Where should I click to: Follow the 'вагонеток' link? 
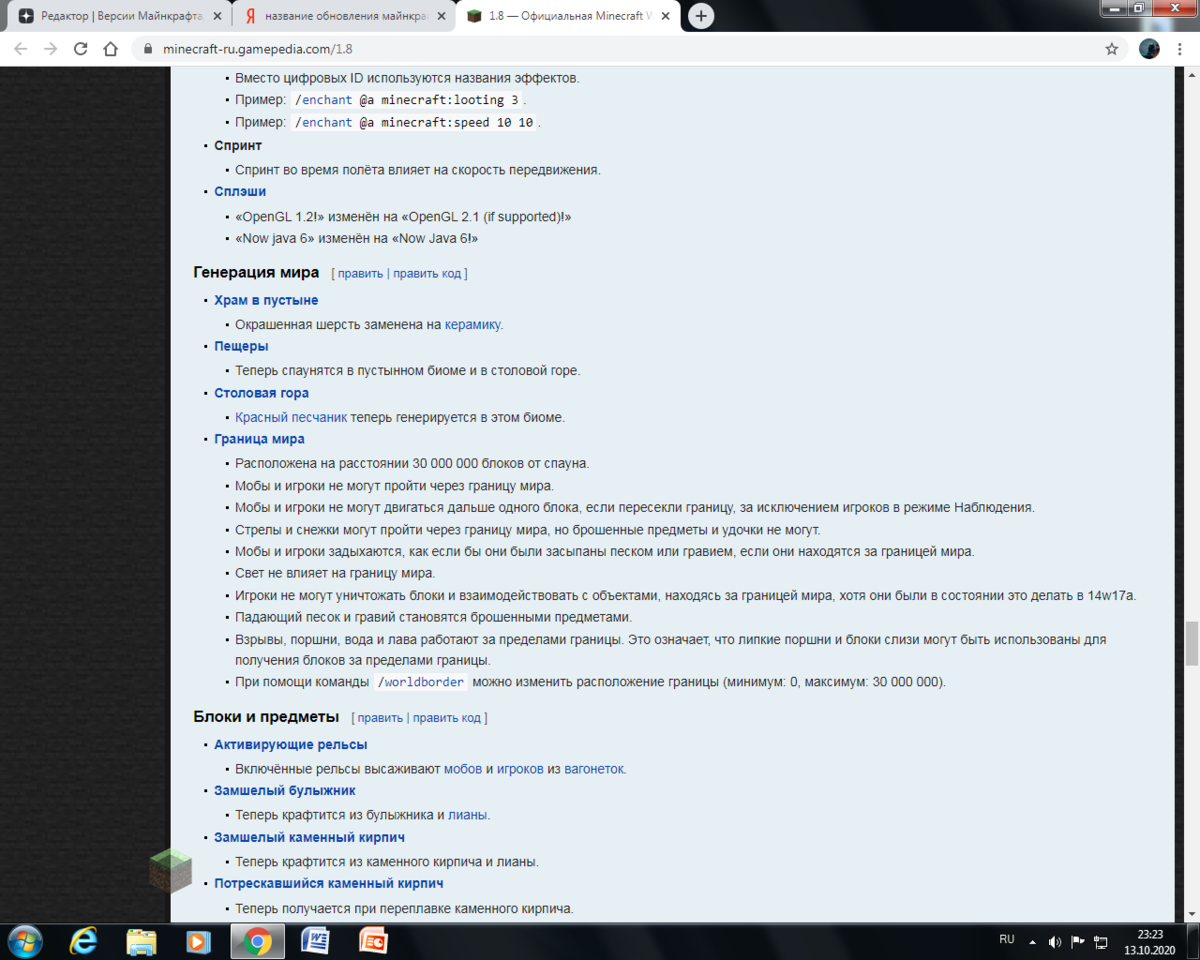click(x=594, y=769)
